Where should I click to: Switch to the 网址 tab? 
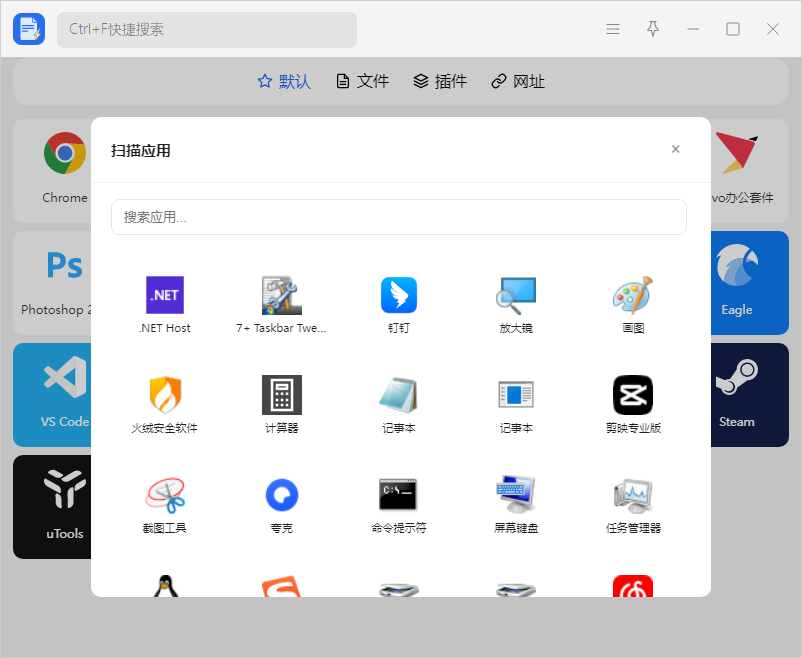click(518, 81)
